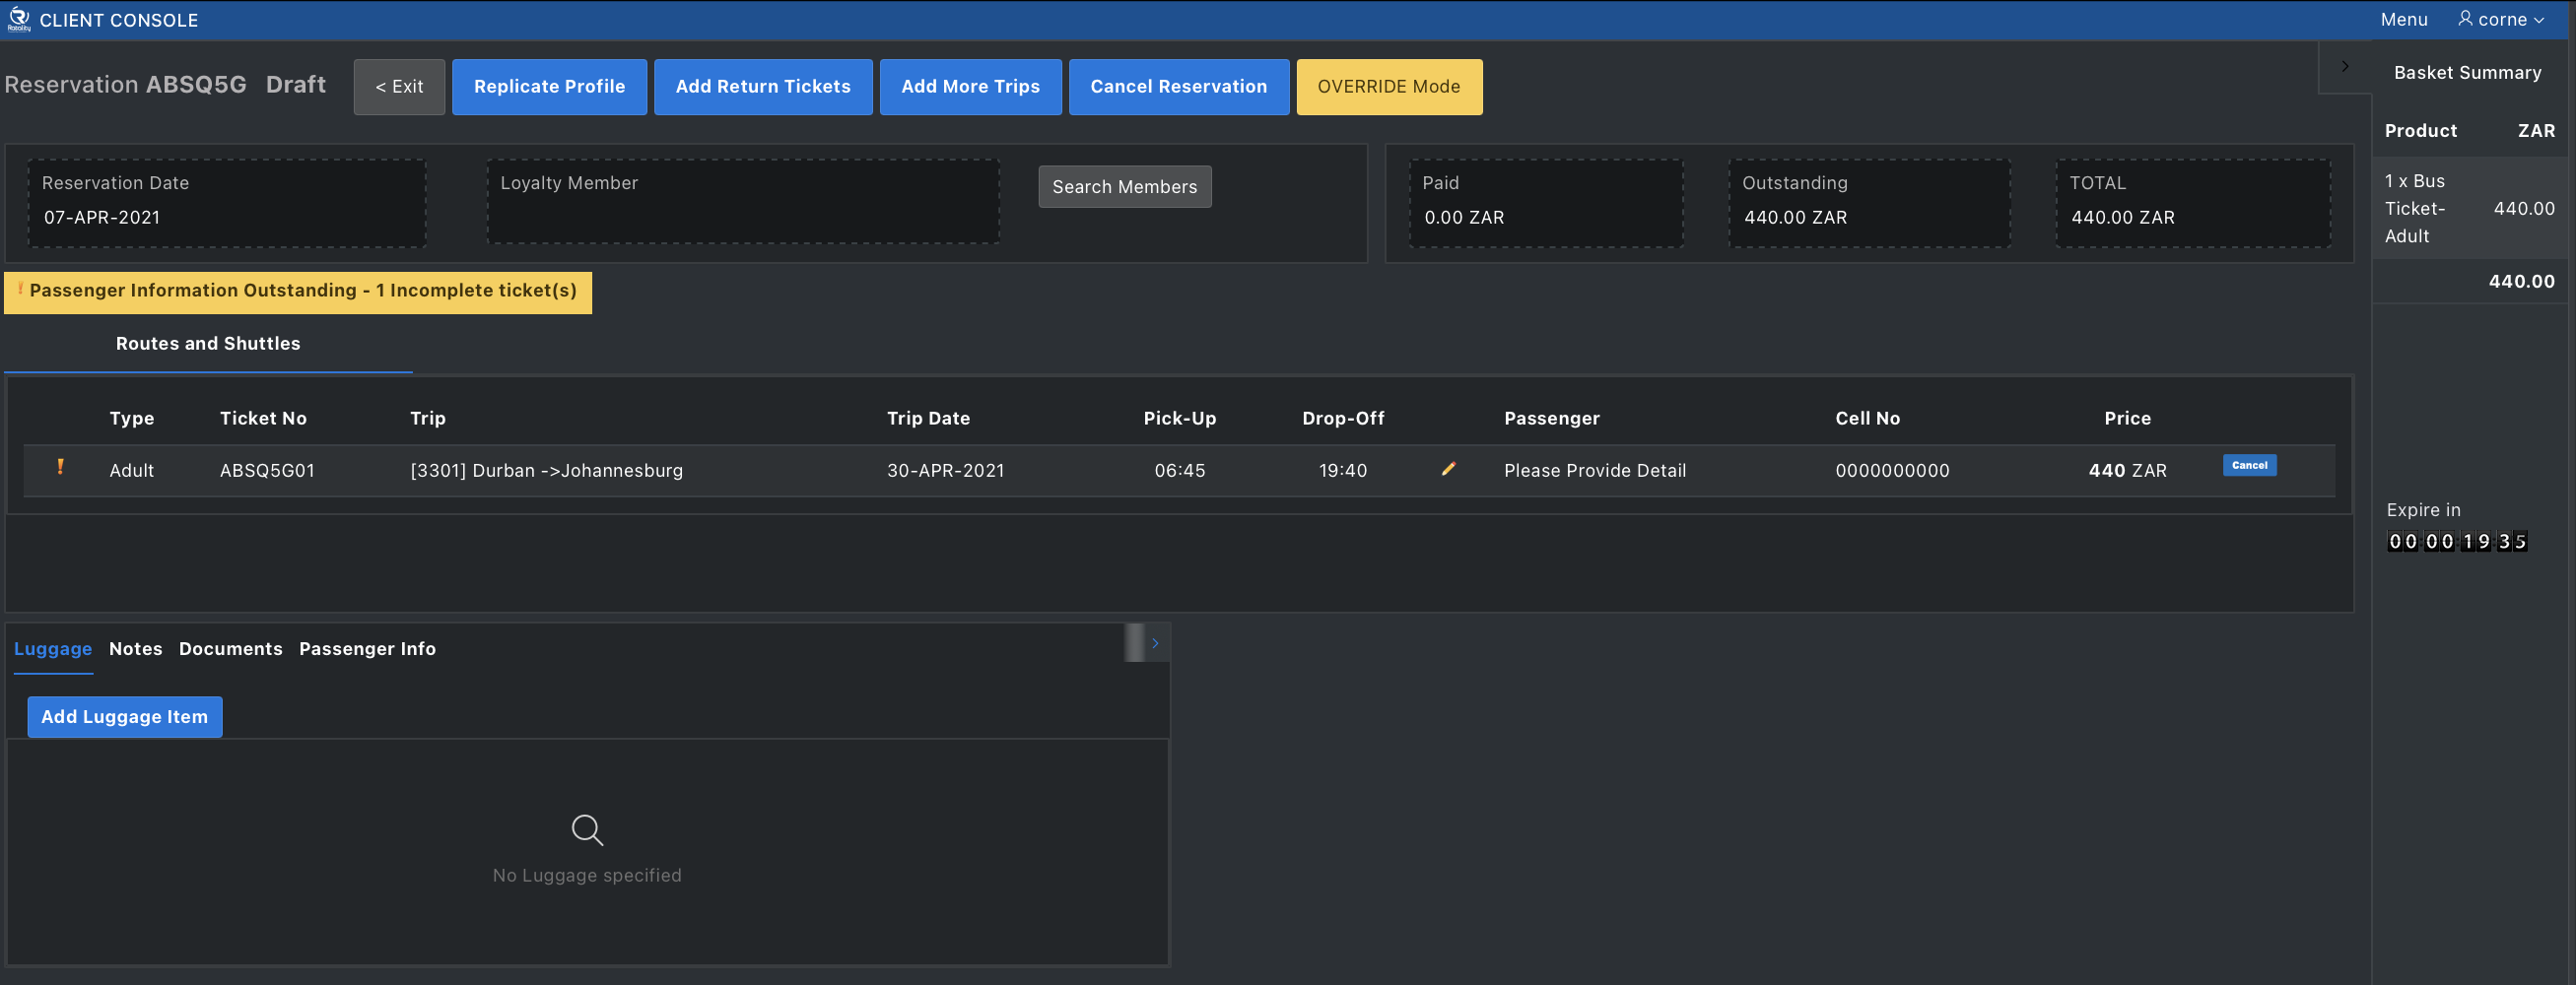Click the Ticket No column header

[x=263, y=419]
